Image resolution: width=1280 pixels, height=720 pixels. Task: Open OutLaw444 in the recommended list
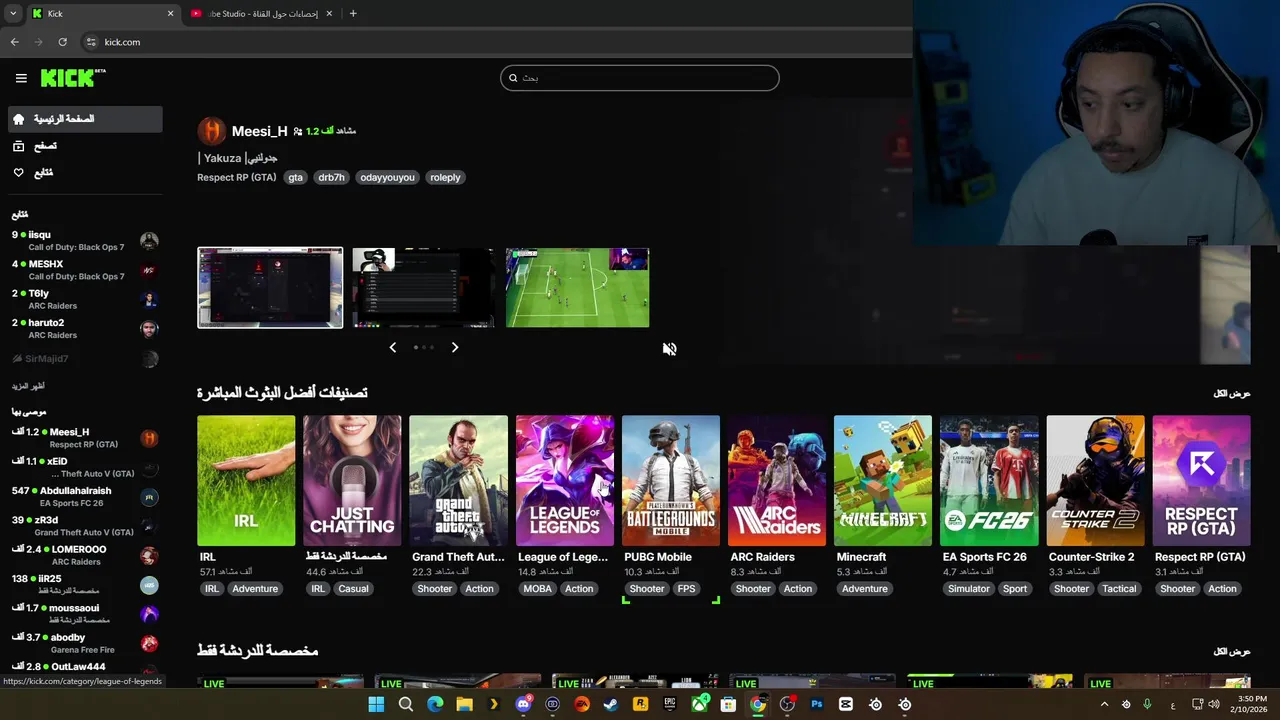click(85, 667)
